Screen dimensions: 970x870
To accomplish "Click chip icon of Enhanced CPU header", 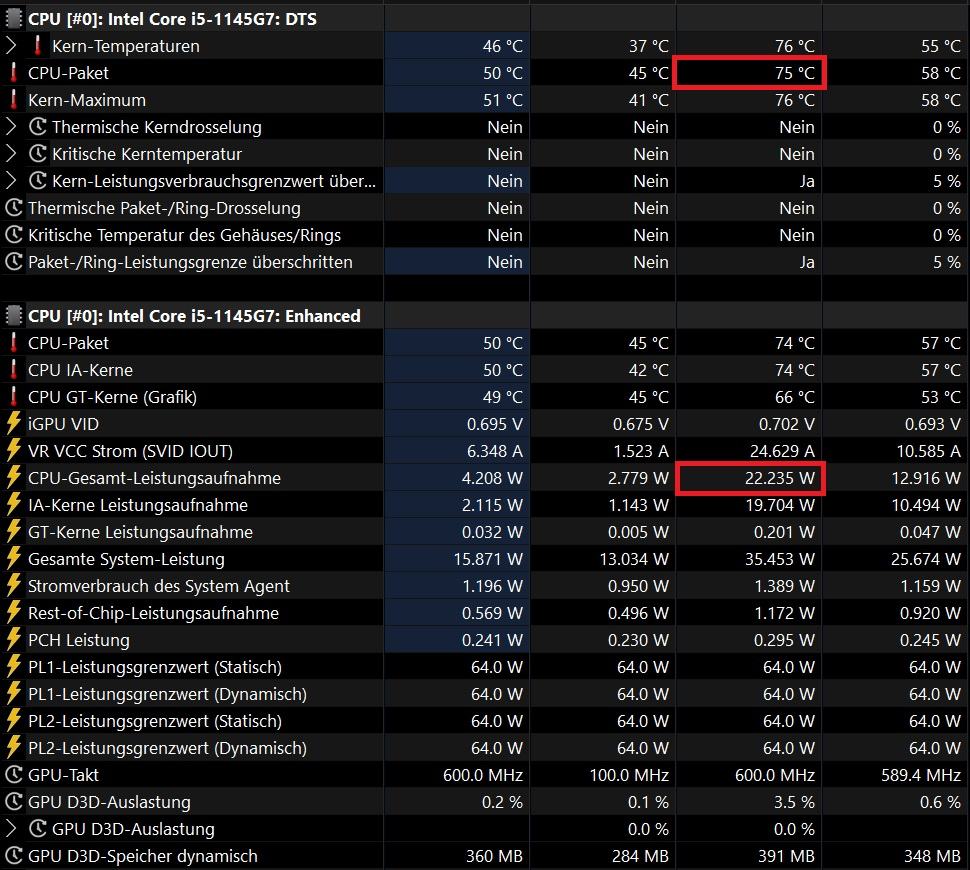I will click(13, 316).
